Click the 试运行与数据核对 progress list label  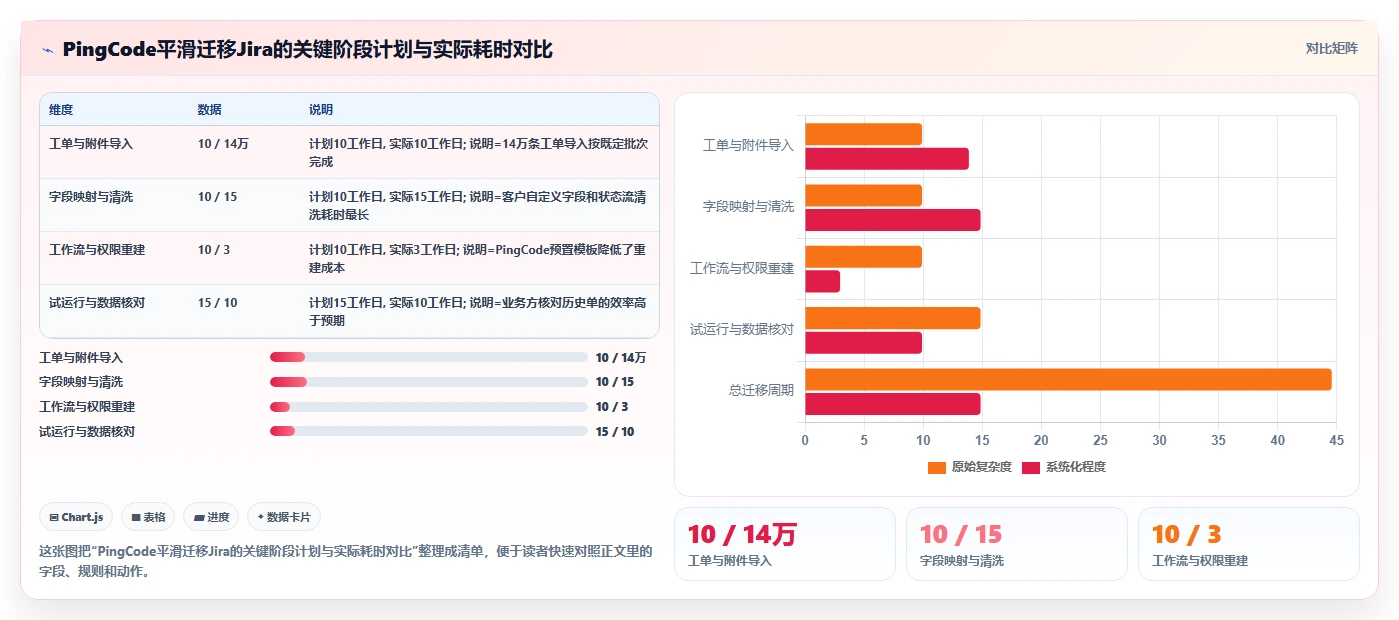87,432
